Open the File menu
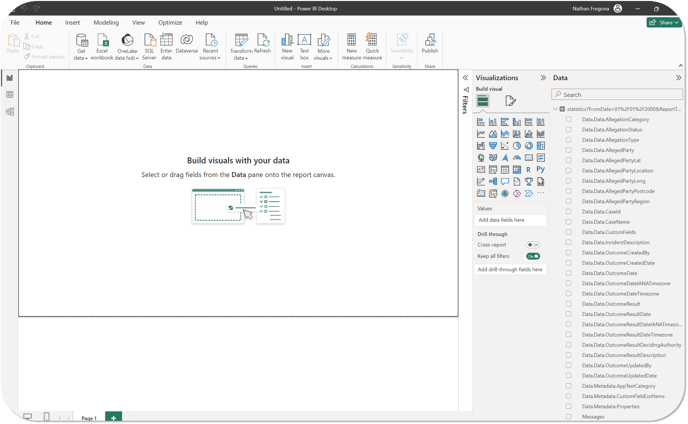The image size is (688, 424). tap(15, 22)
